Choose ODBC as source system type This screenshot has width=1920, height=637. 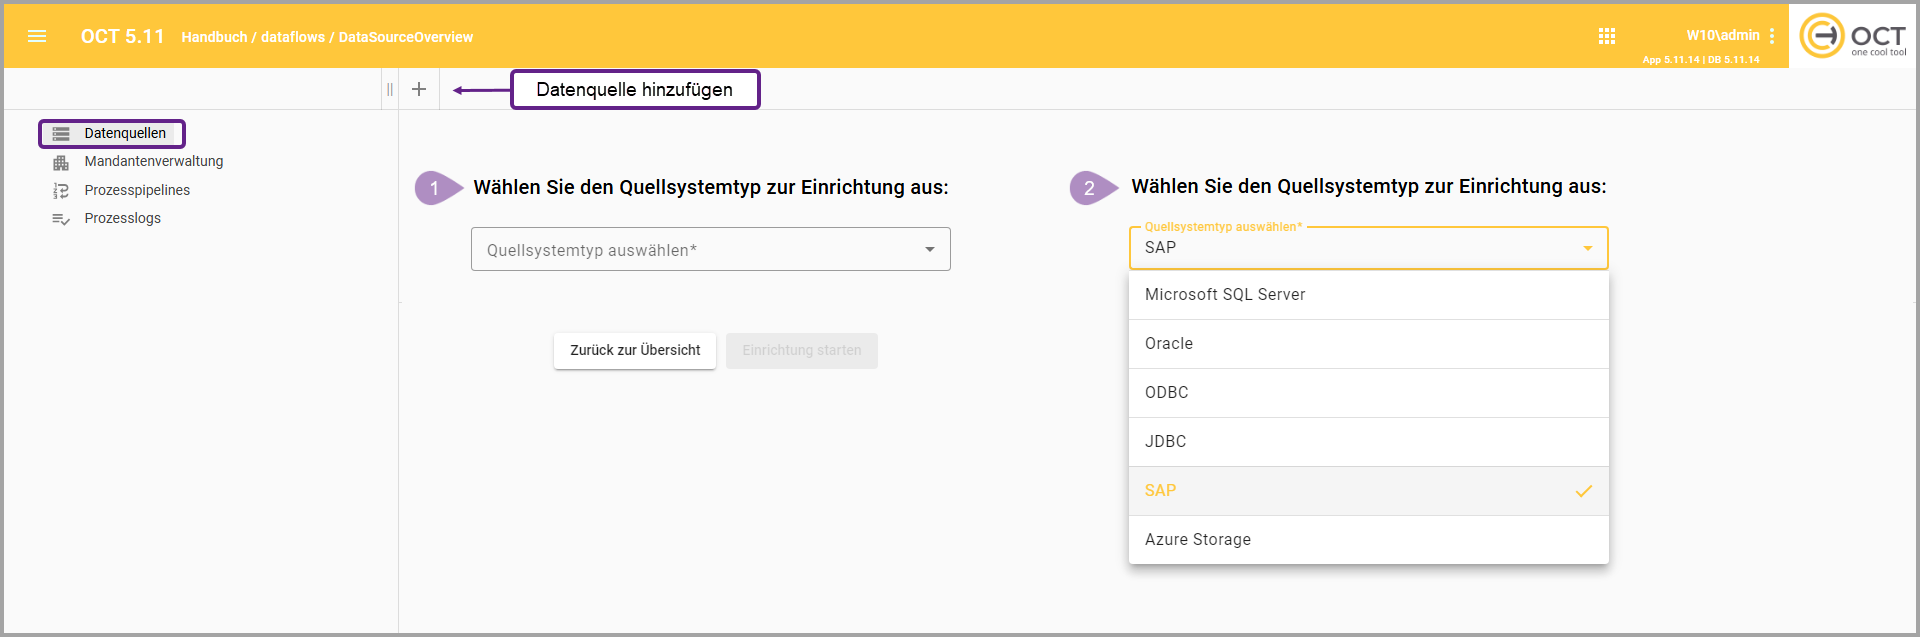[1367, 393]
